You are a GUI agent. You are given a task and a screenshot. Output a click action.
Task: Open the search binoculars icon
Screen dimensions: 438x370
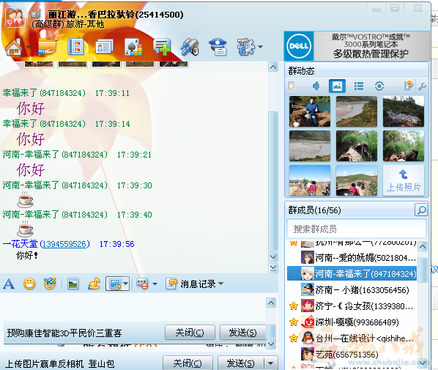[190, 47]
